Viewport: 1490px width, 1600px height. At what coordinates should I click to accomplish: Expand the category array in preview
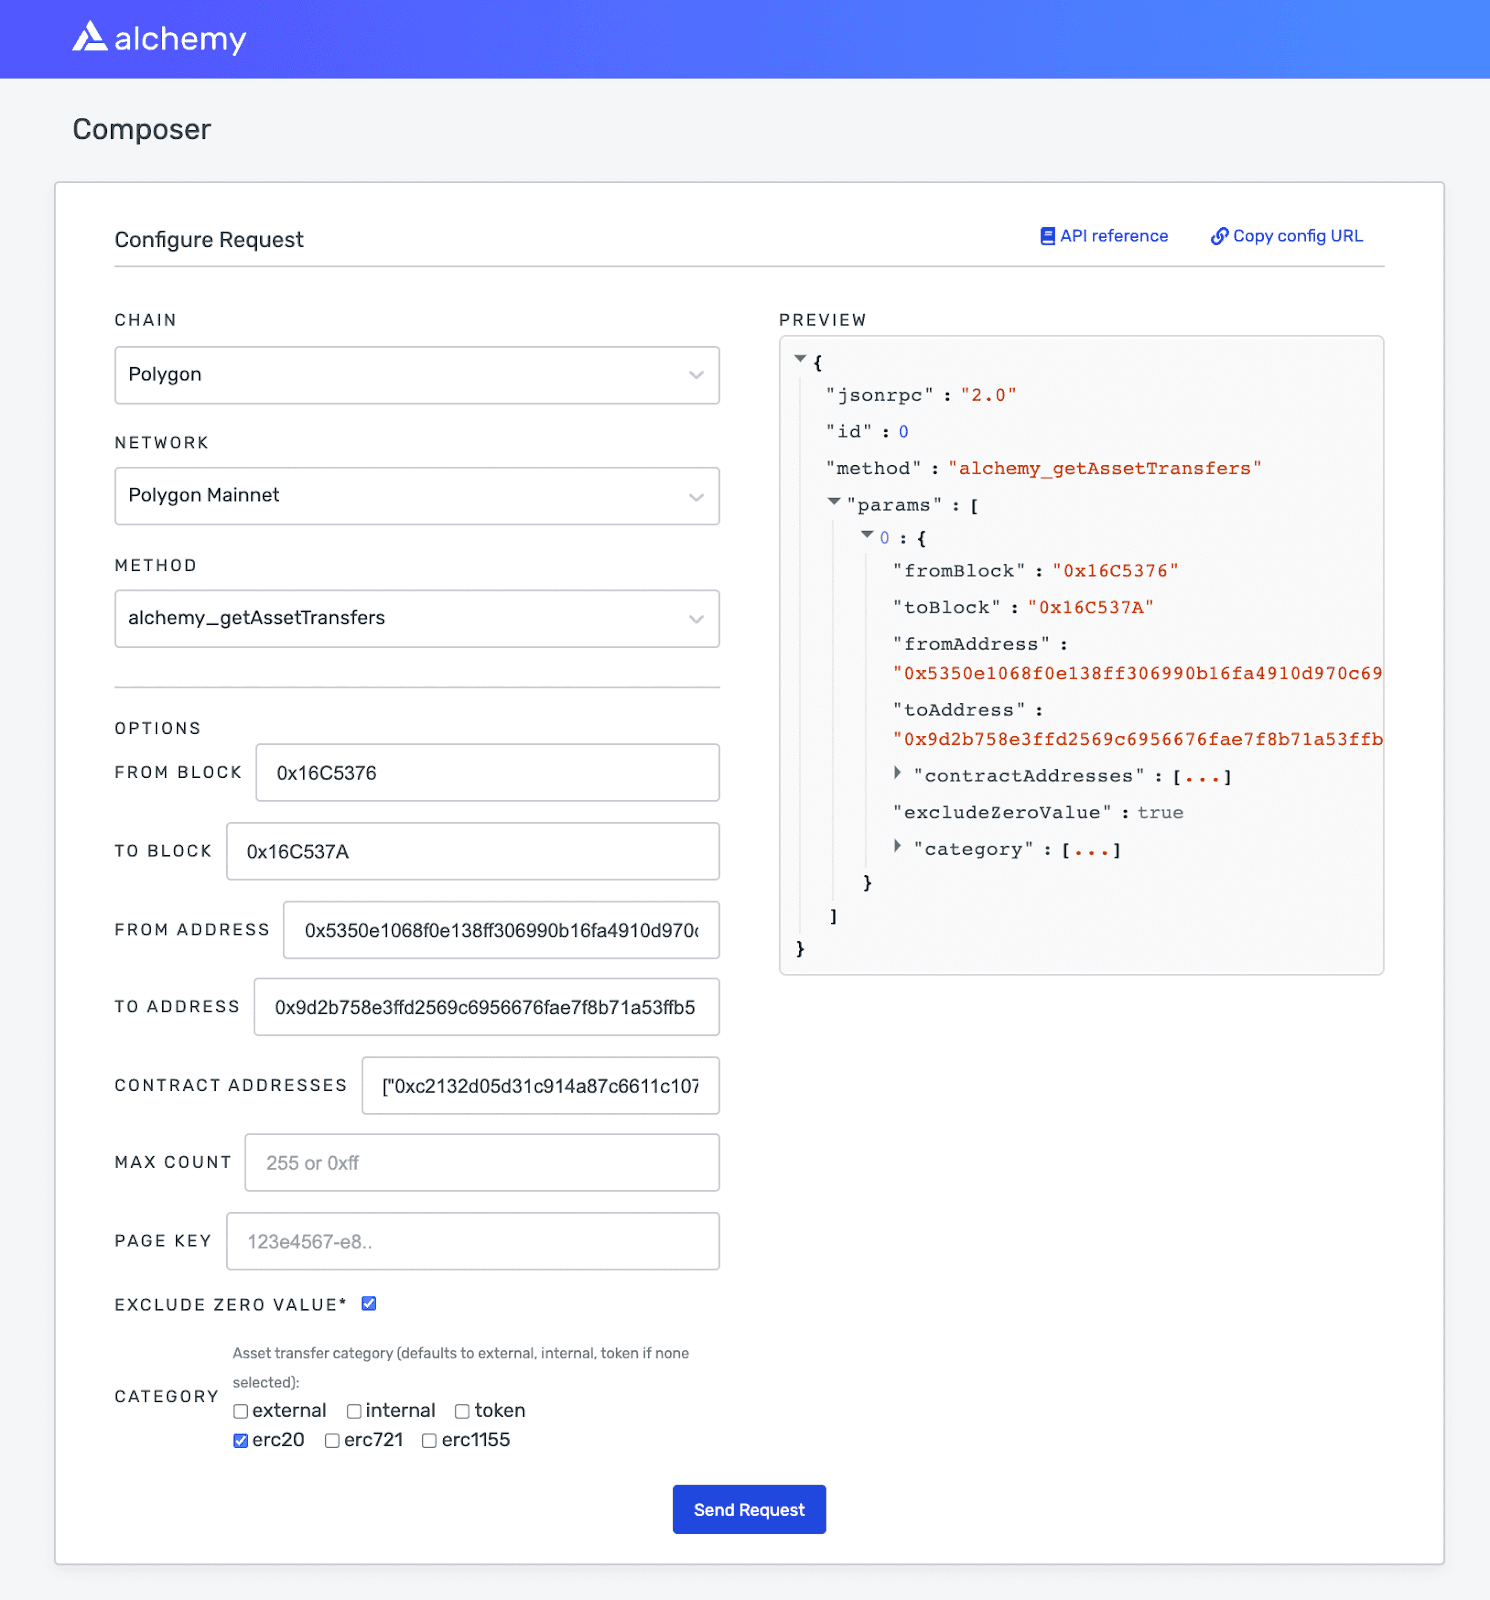[x=897, y=845]
